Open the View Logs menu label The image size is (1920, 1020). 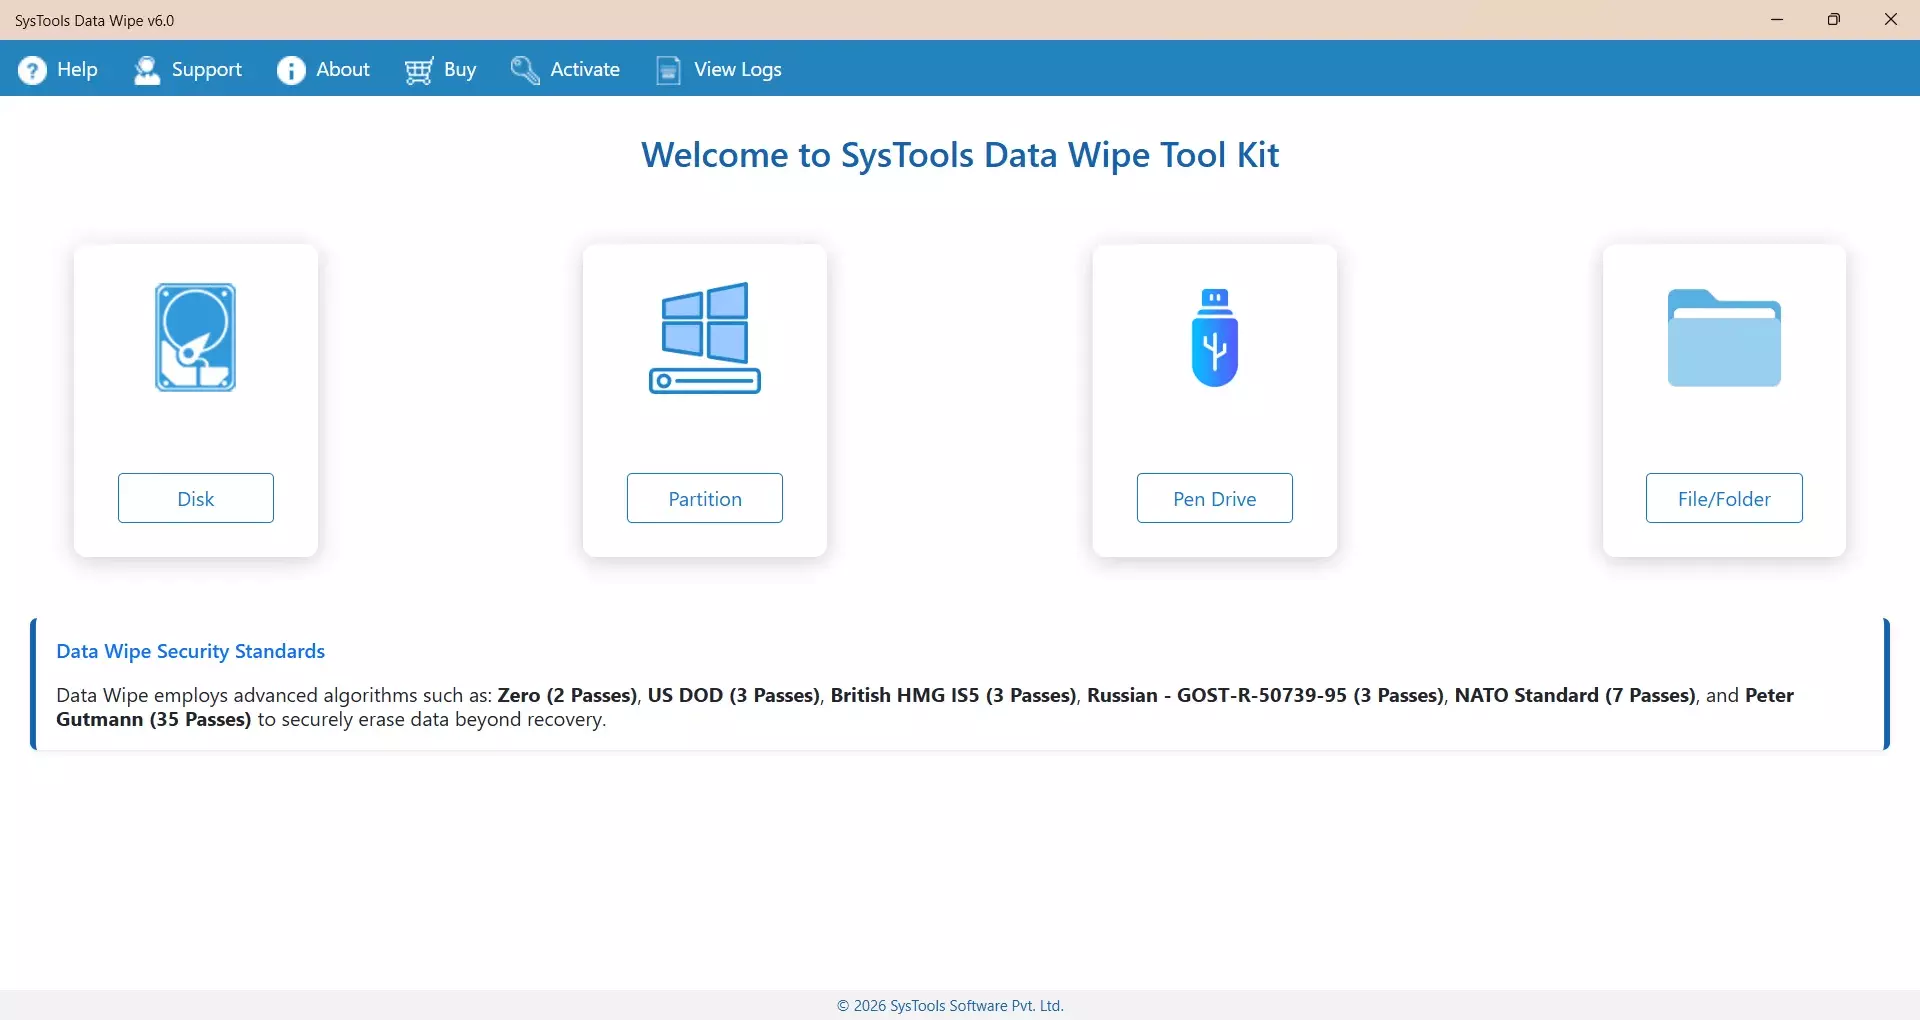pos(738,69)
